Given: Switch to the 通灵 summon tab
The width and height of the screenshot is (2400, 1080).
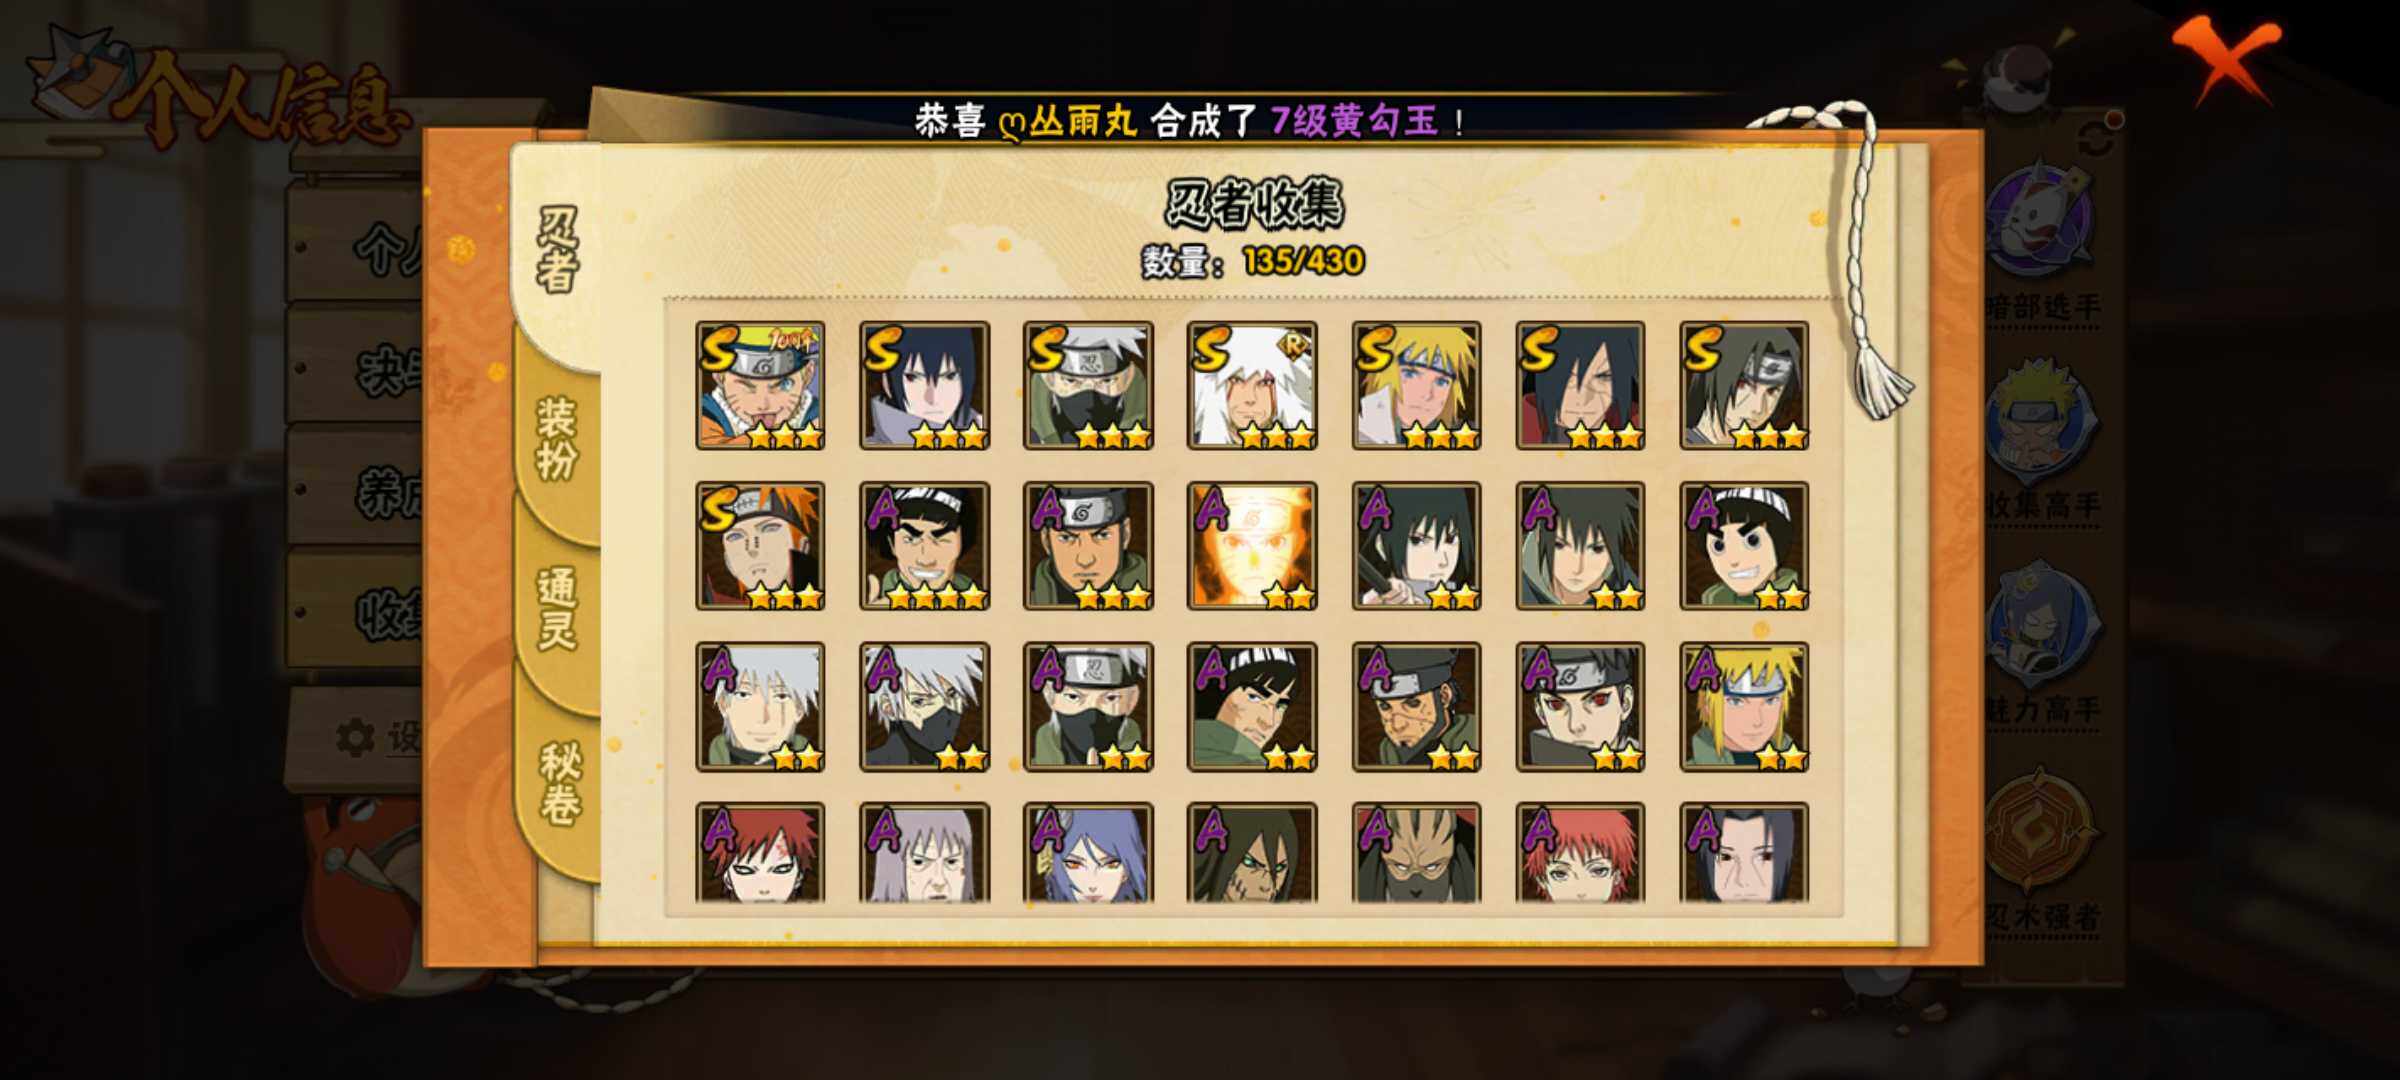Looking at the screenshot, I should tap(558, 608).
